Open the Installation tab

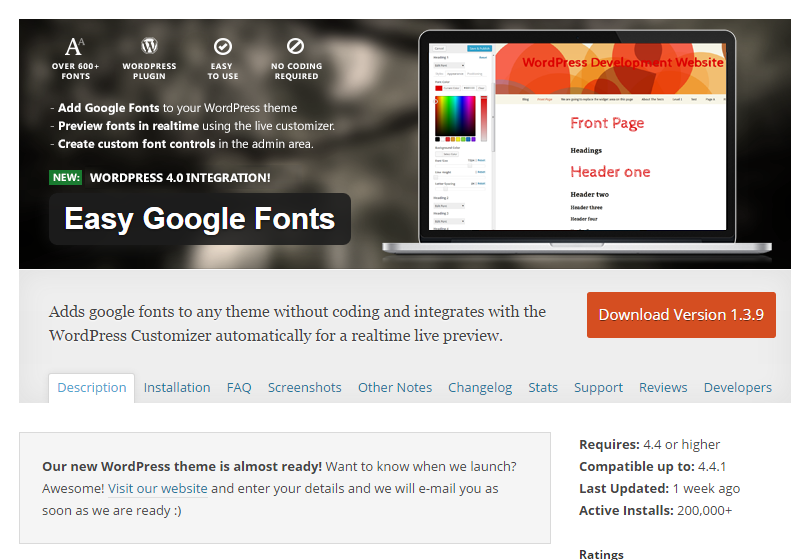pos(177,388)
